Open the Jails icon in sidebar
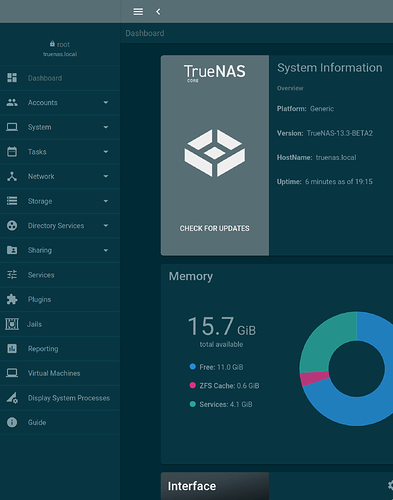Screen dimensions: 393x500 [x=12, y=324]
